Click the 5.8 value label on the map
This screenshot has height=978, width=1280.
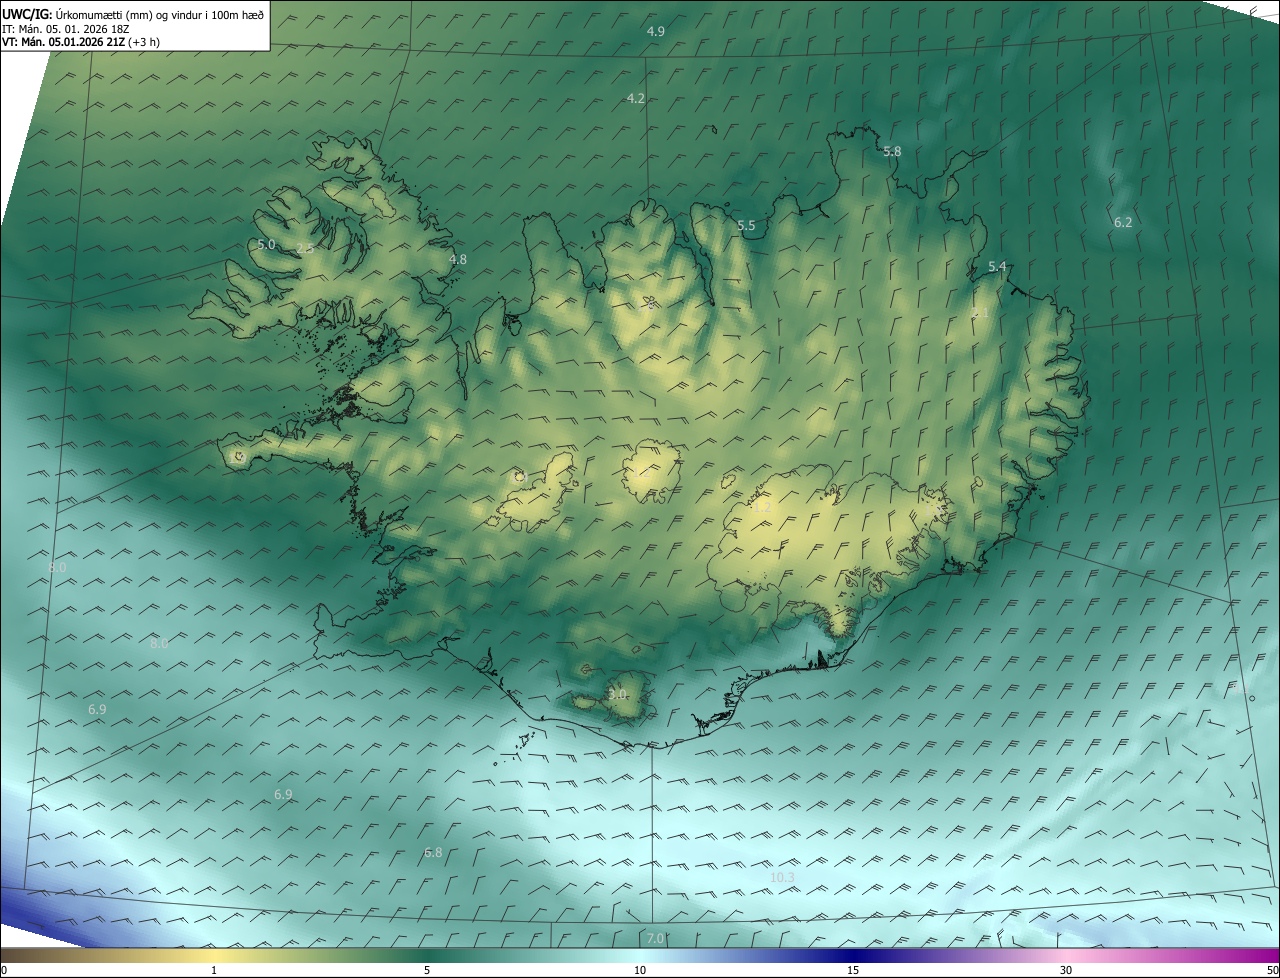pos(892,152)
